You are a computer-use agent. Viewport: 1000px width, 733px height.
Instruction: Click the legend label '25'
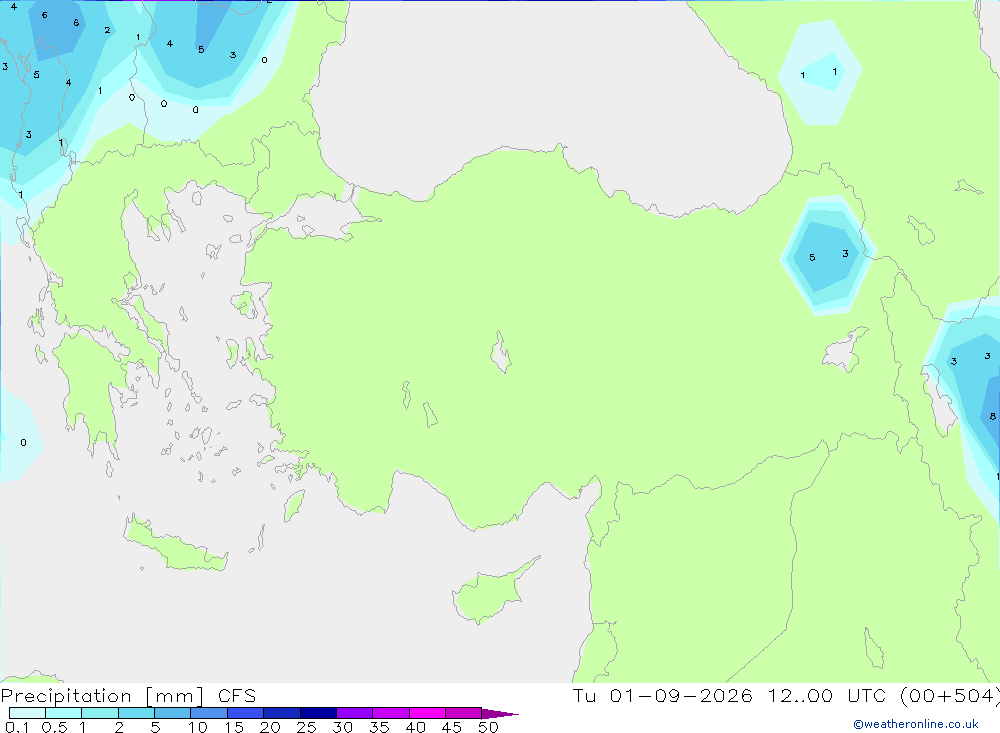click(306, 727)
